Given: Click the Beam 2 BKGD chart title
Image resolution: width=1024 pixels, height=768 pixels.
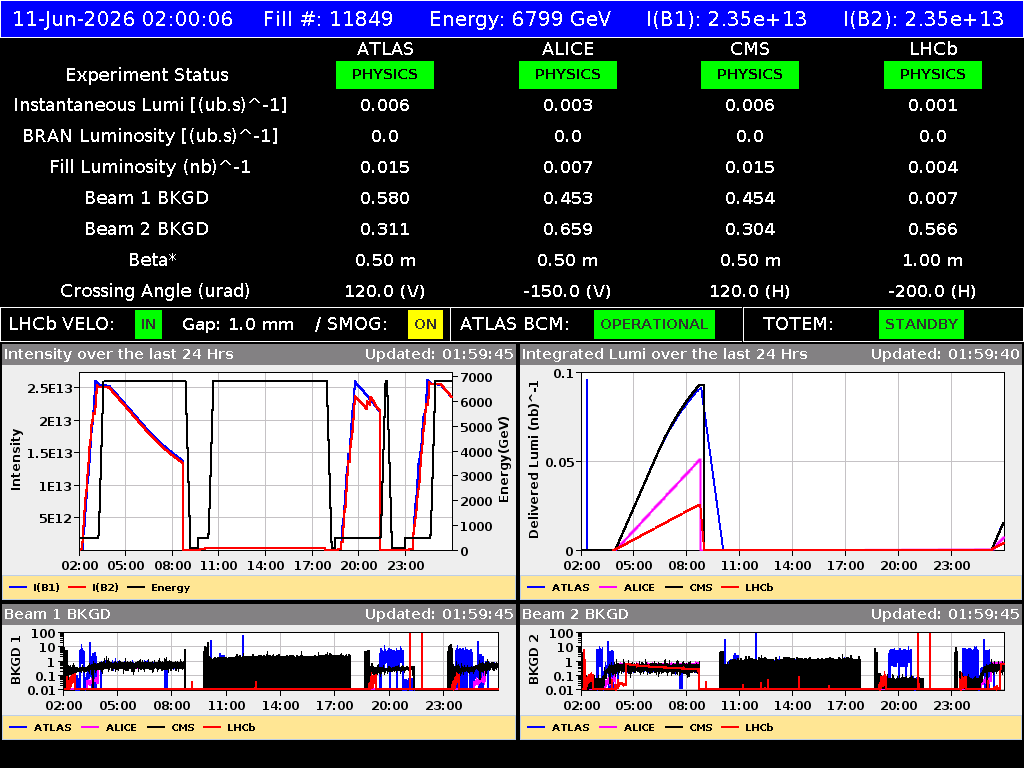Looking at the screenshot, I should pyautogui.click(x=575, y=614).
